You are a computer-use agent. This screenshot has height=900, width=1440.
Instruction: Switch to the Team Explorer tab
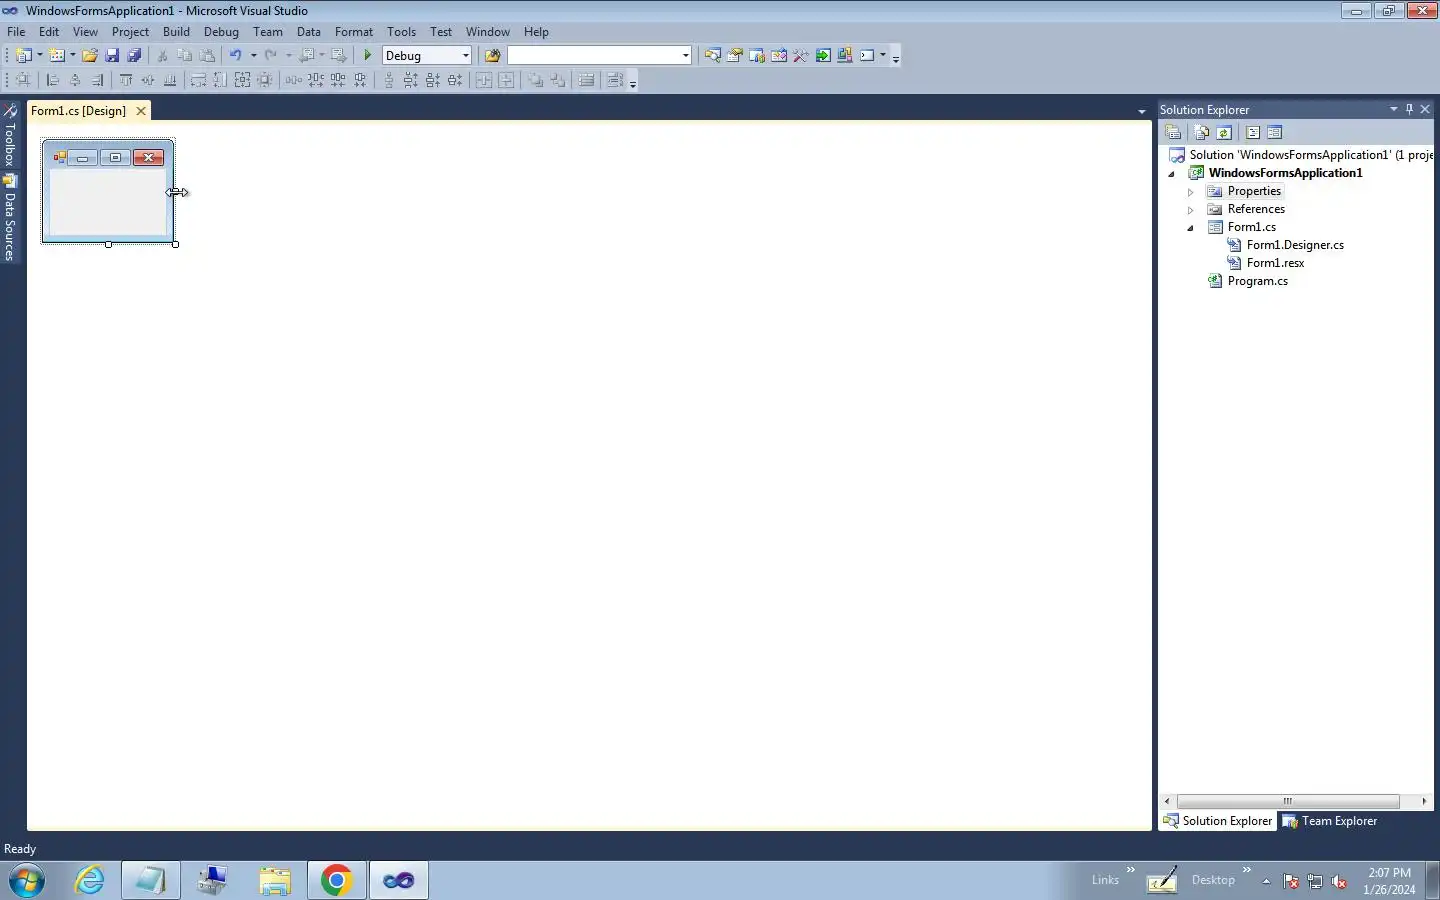(1329, 821)
